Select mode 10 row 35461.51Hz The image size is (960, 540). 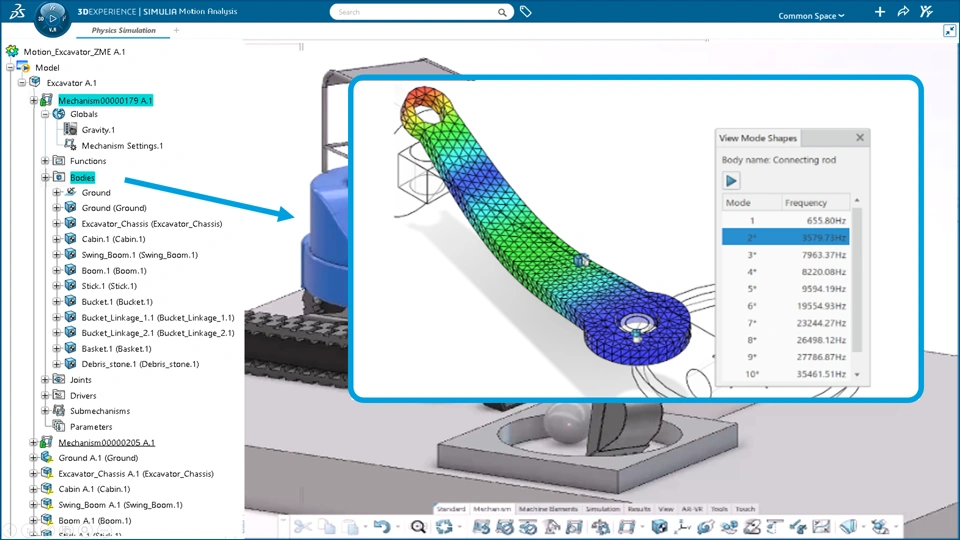[786, 374]
